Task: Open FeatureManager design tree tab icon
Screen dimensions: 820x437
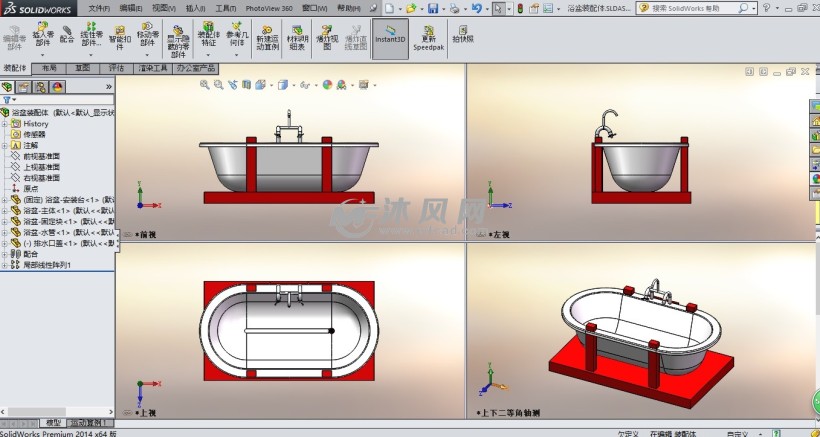Action: [7, 87]
